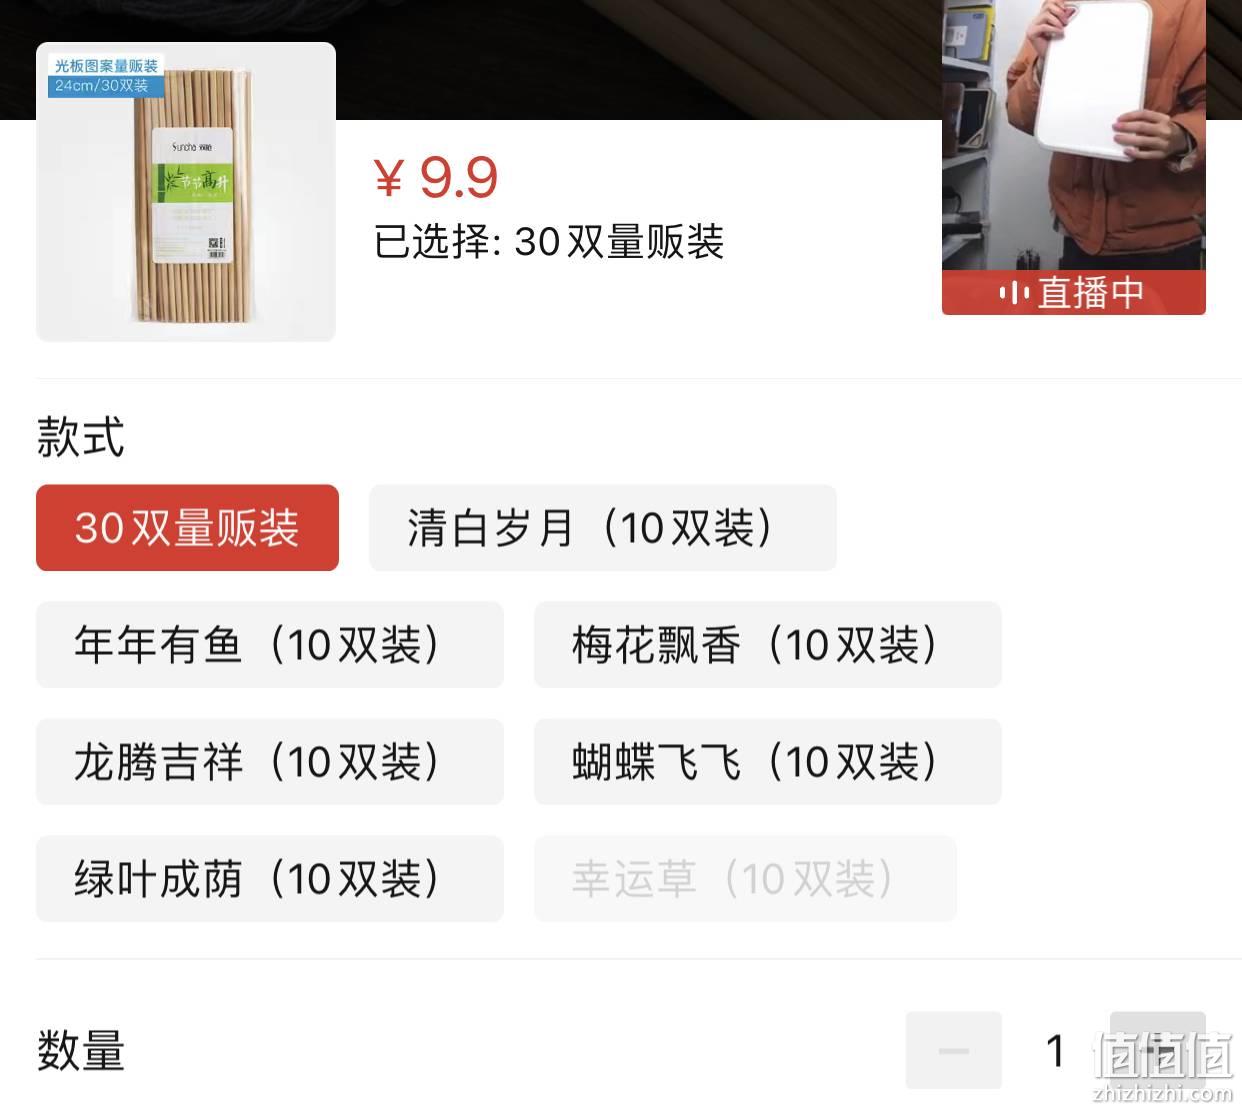Tap the 光板图案量贩装 badge on thumbnail
The width and height of the screenshot is (1242, 1111).
point(106,66)
